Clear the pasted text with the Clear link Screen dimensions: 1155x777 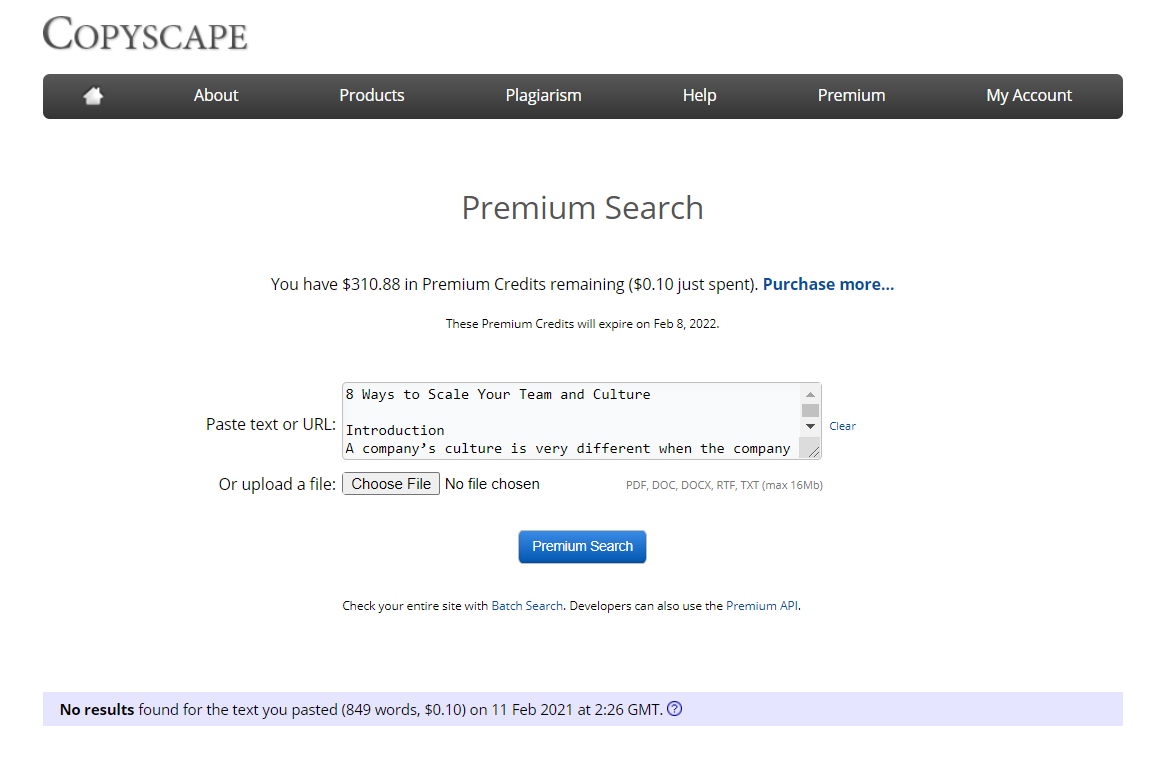[842, 426]
